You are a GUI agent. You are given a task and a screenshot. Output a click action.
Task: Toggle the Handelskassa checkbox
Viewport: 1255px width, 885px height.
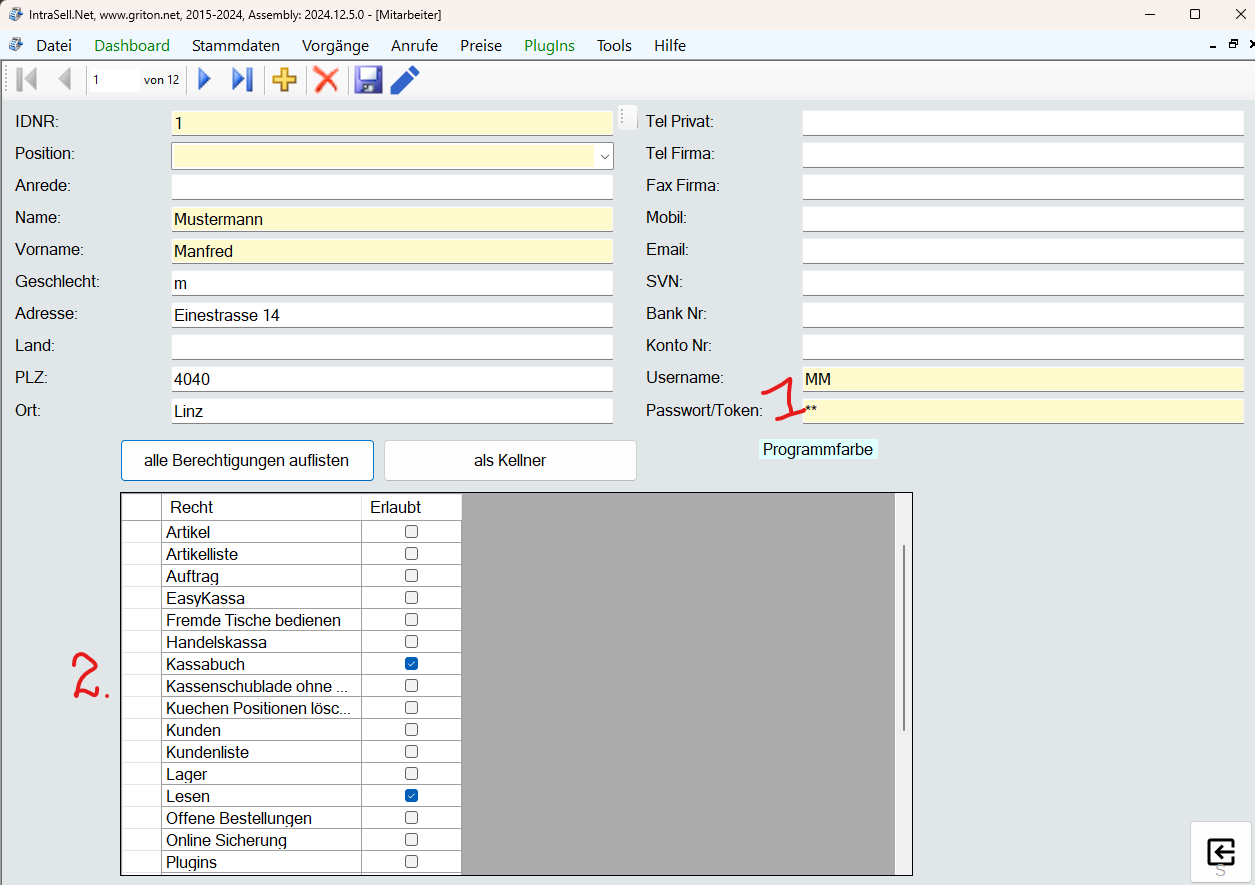[411, 642]
